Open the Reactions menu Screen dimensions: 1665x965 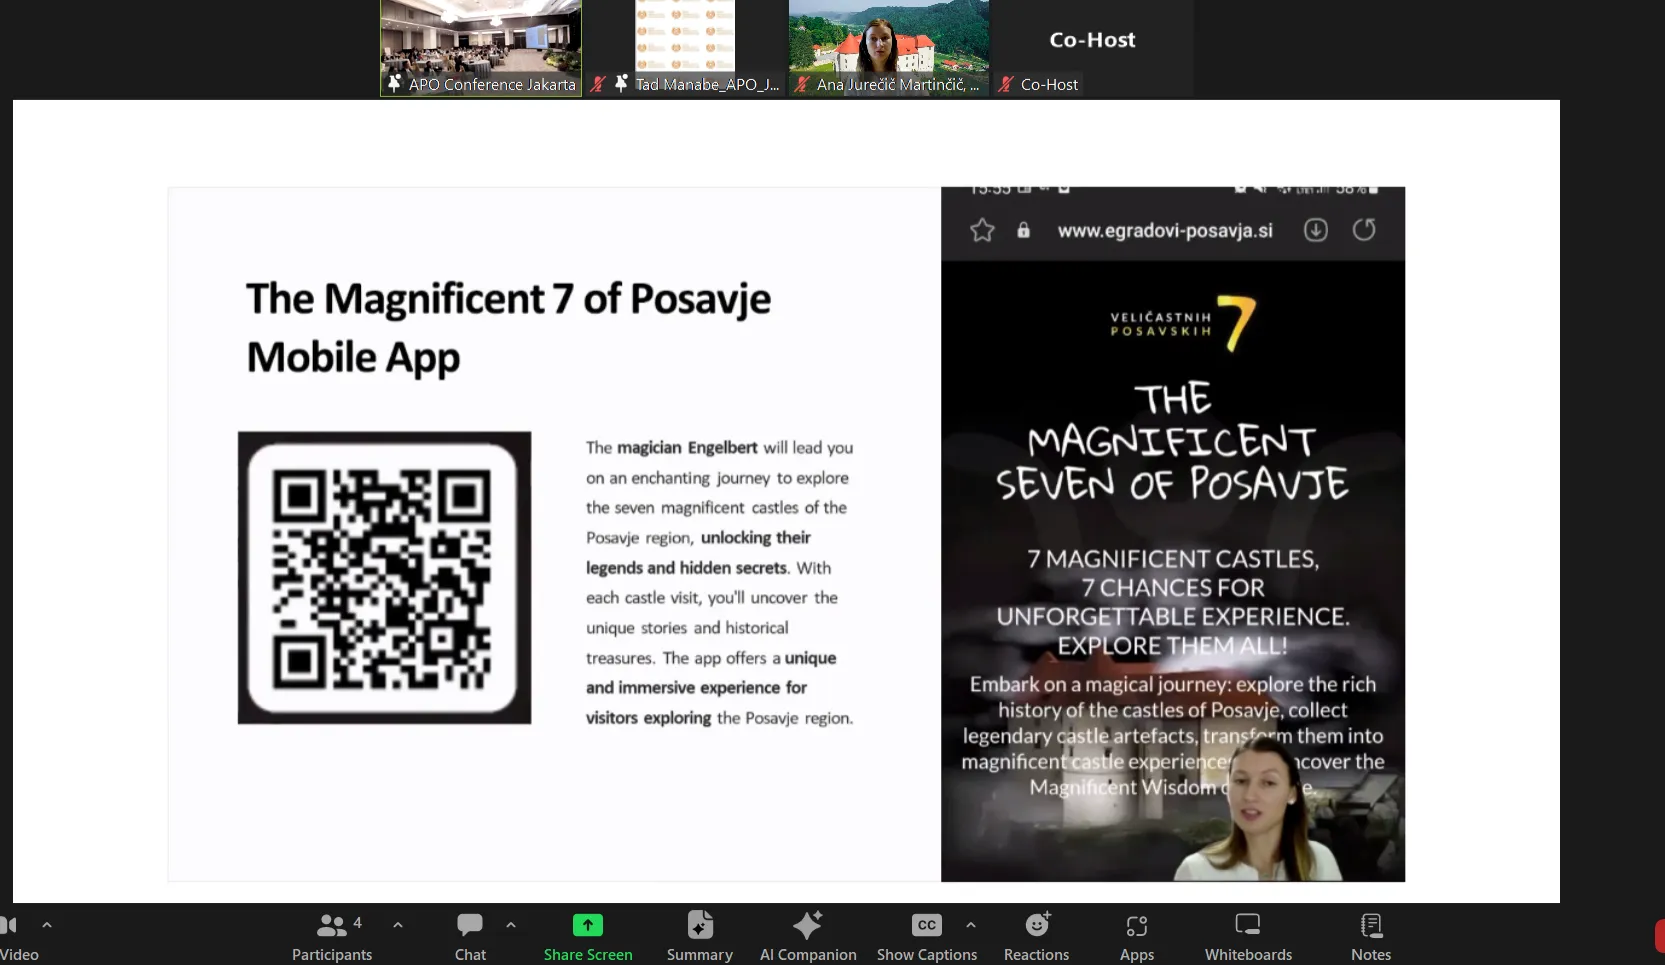[x=1036, y=936]
